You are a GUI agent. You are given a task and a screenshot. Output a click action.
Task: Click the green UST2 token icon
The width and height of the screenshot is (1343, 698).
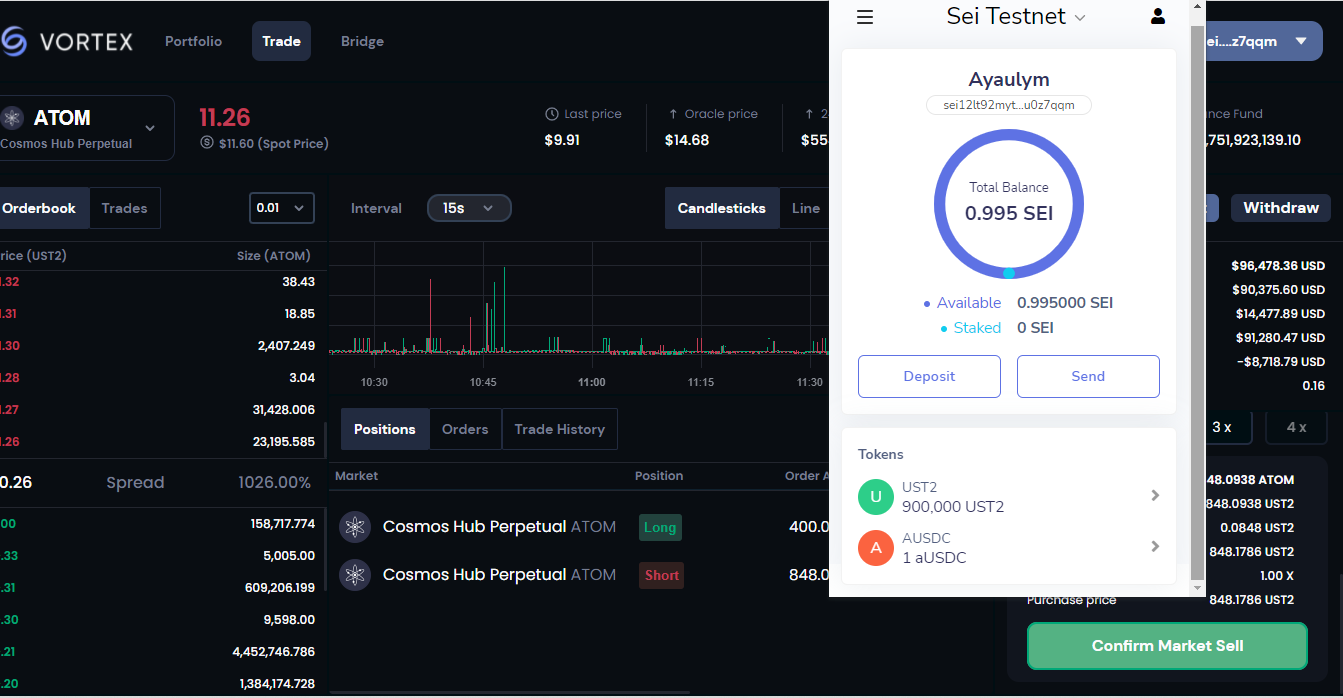(876, 496)
